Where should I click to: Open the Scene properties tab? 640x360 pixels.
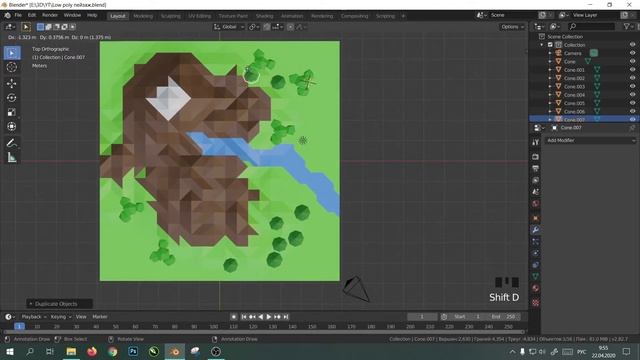(x=536, y=191)
